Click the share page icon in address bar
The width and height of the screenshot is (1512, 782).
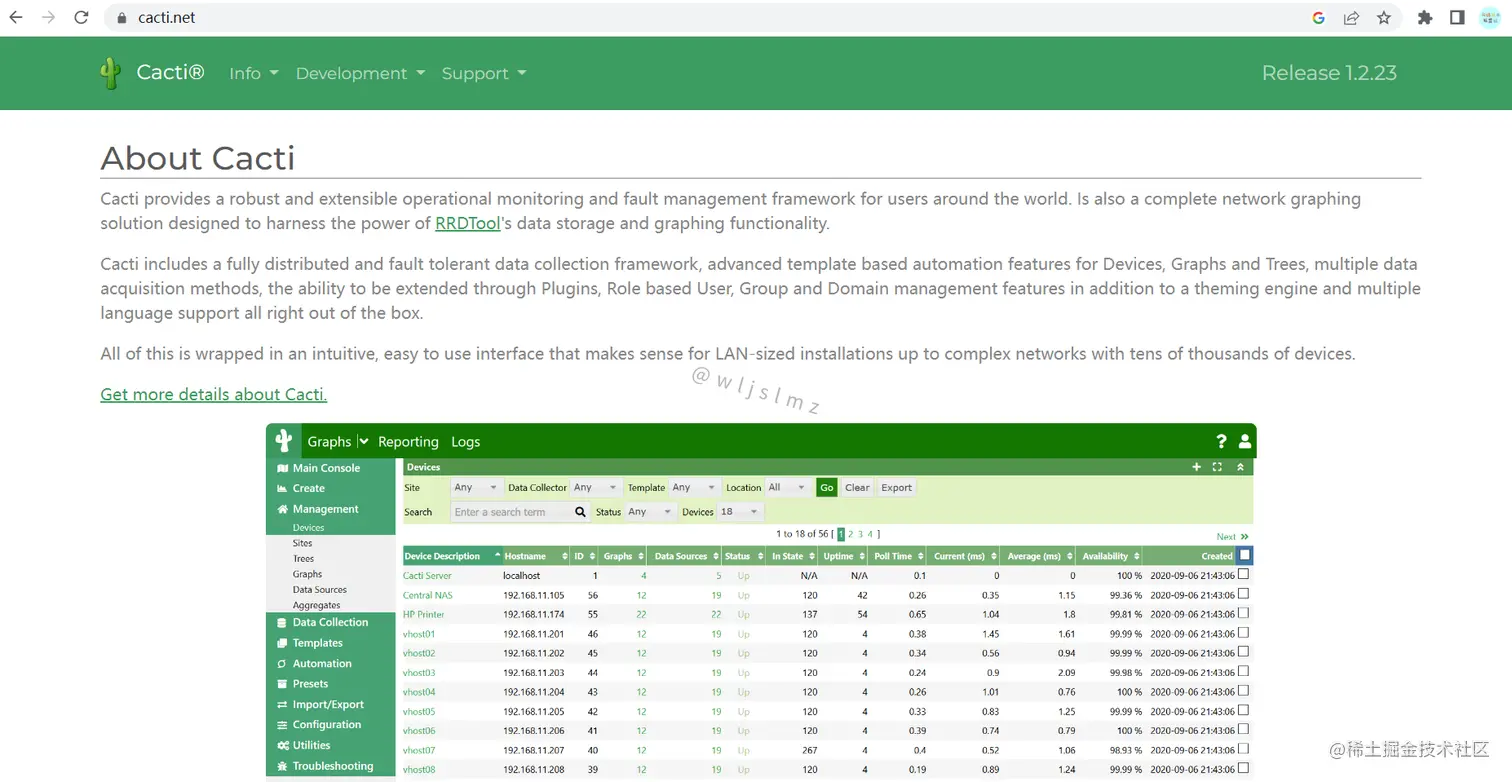[x=1351, y=17]
